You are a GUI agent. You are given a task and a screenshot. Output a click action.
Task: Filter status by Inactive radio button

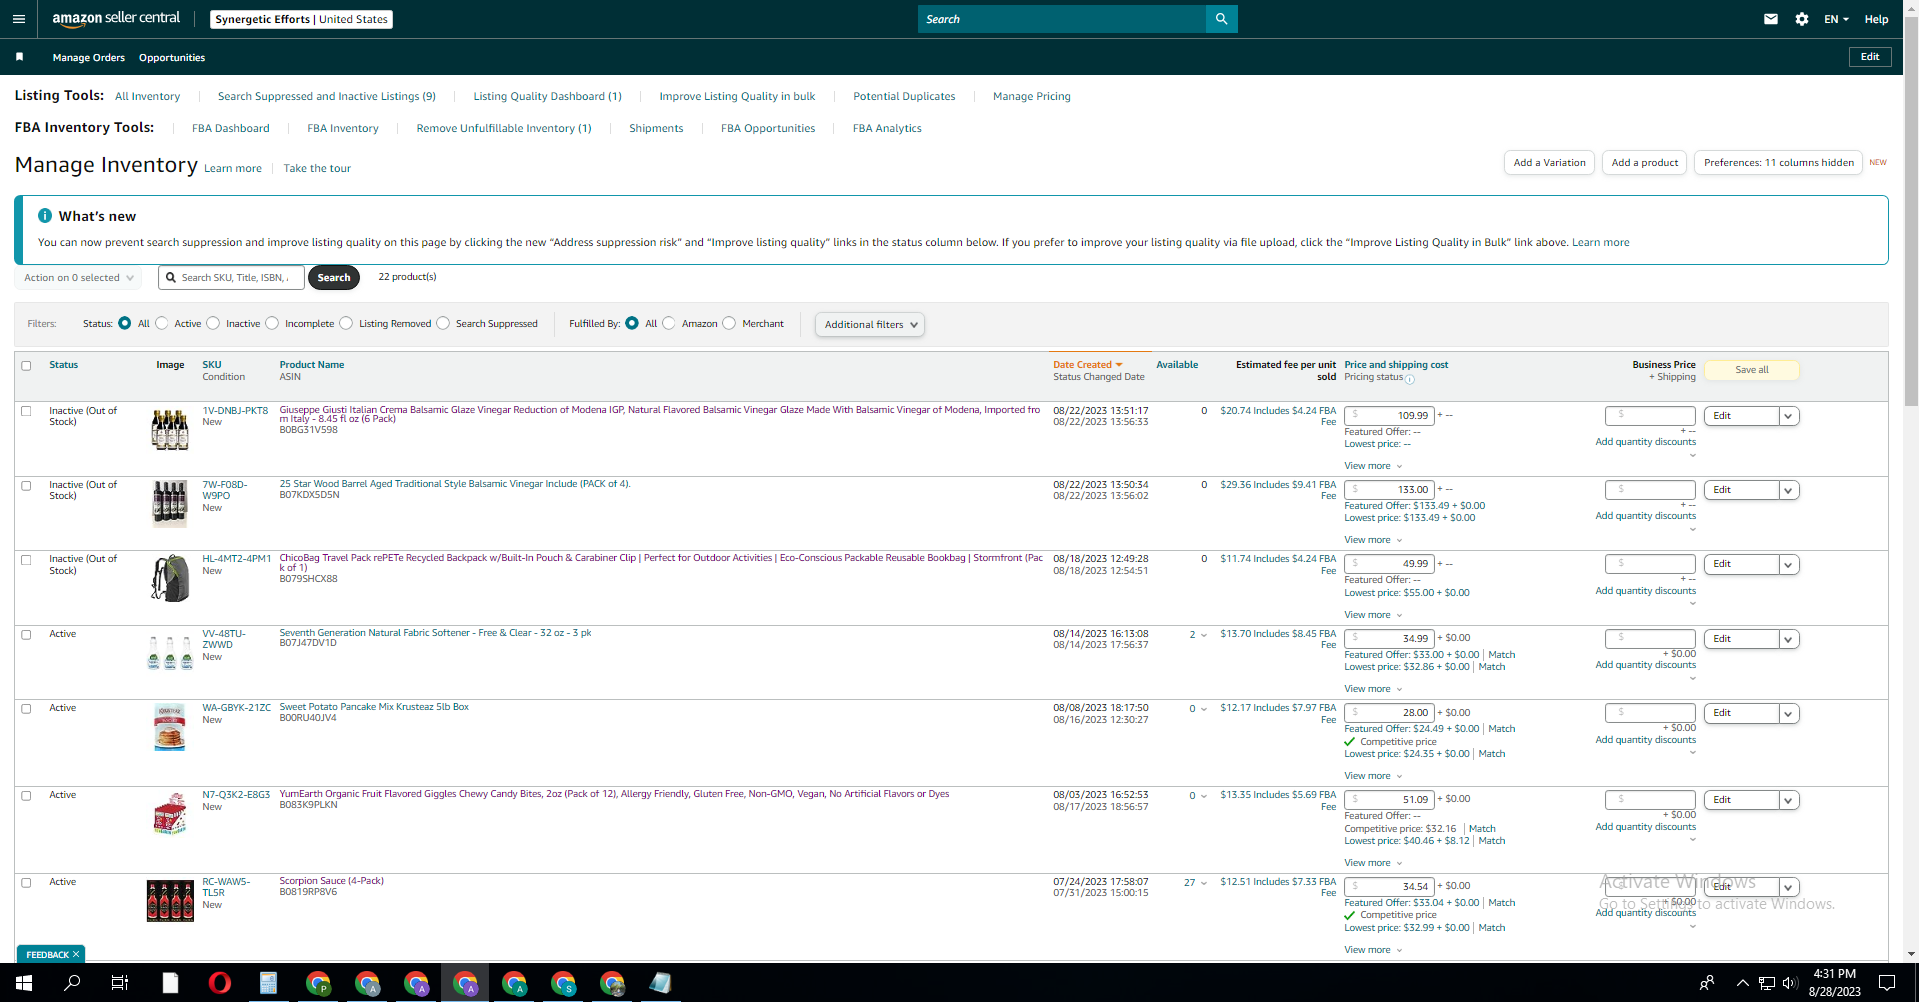[213, 323]
